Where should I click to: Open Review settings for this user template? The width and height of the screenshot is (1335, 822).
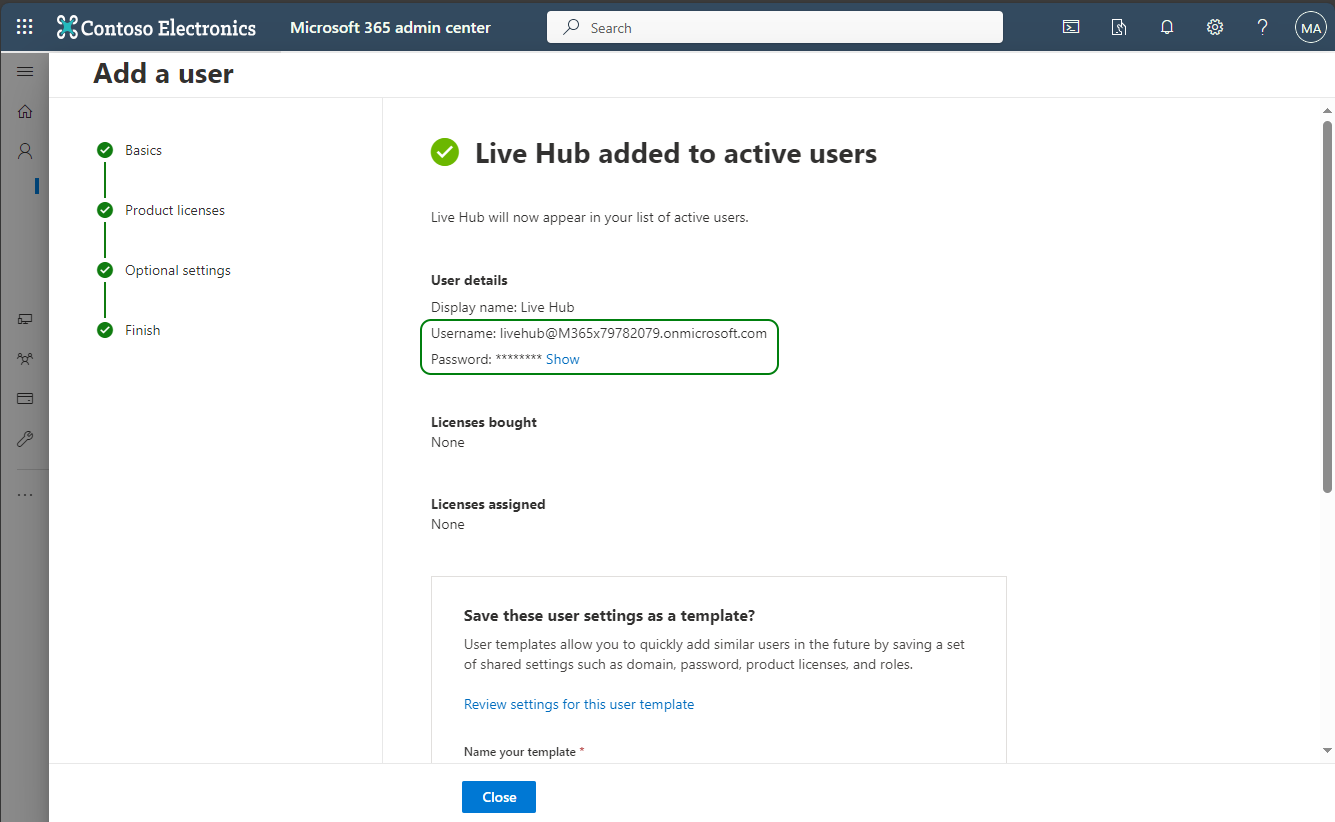click(579, 704)
